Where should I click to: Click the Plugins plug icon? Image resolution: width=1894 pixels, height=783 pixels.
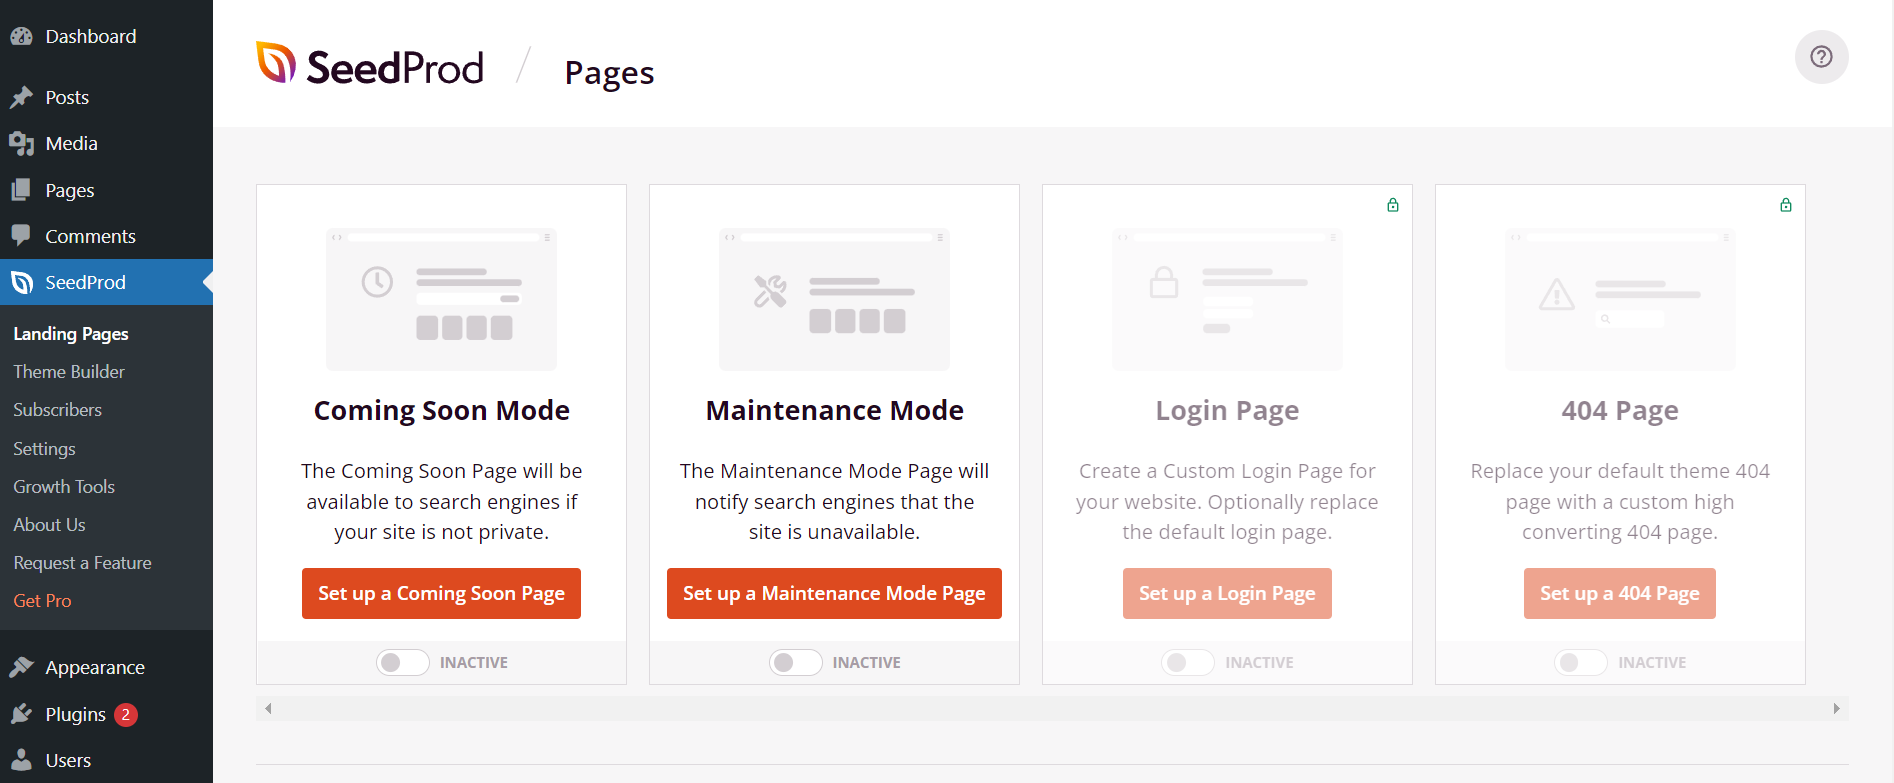coord(22,714)
